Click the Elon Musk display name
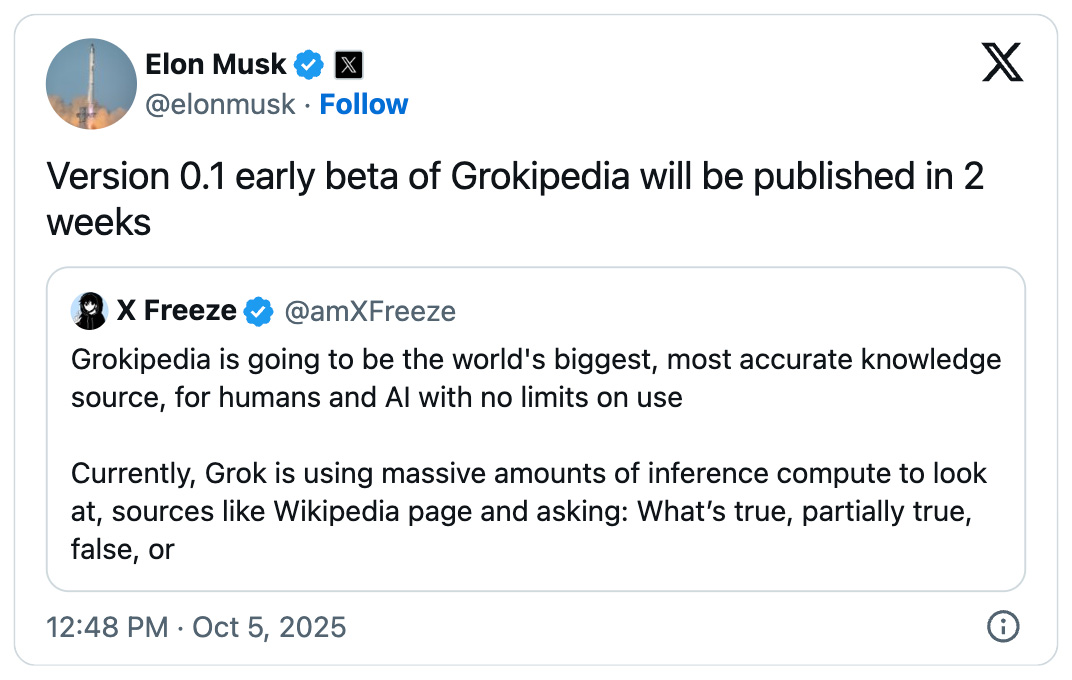Image resolution: width=1072 pixels, height=680 pixels. 215,65
